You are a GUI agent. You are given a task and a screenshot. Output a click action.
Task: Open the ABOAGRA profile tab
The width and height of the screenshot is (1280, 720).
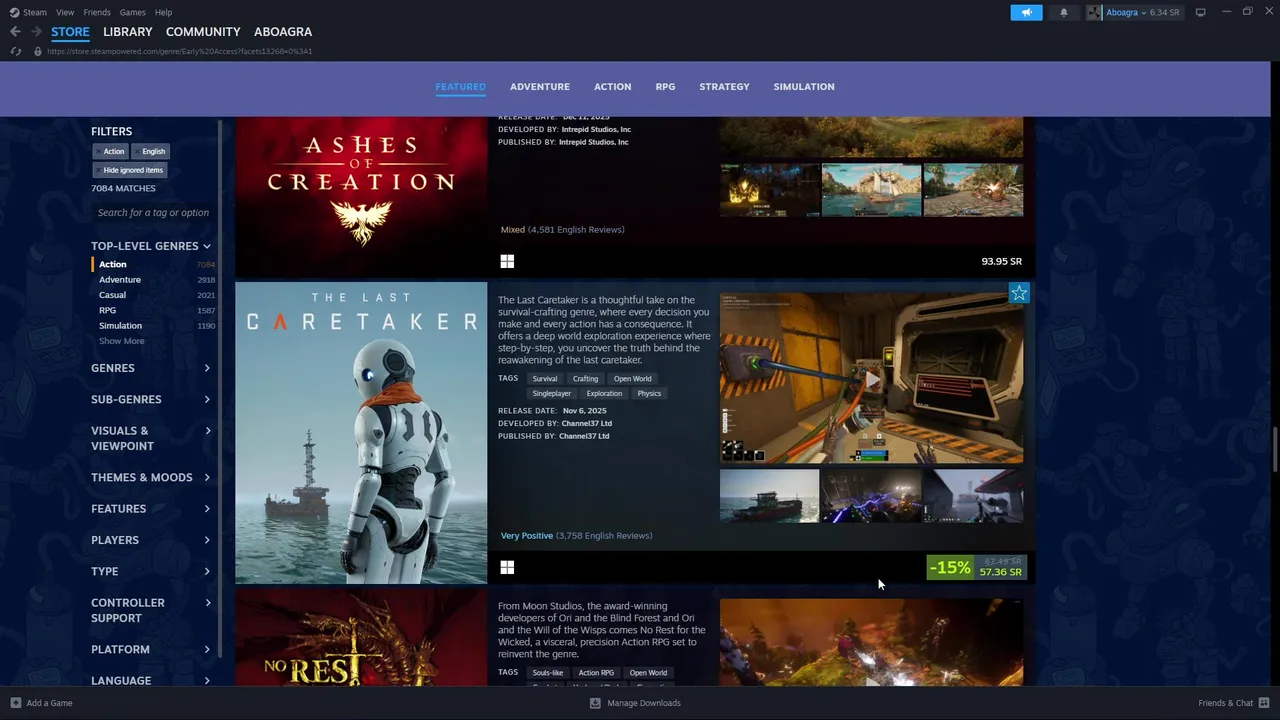283,32
